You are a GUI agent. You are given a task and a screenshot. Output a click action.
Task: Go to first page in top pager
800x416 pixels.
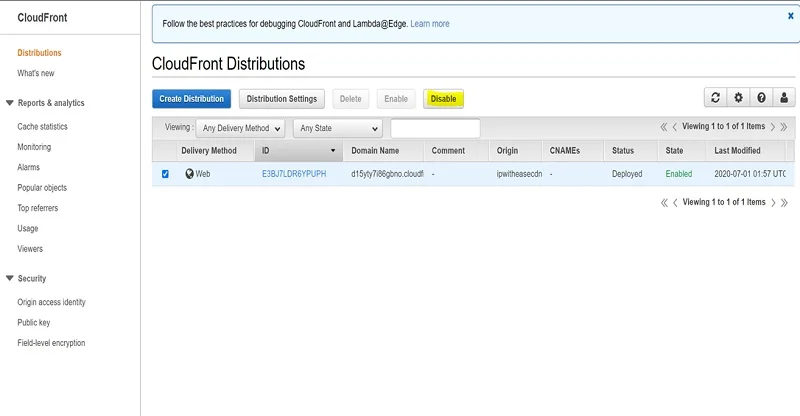664,127
